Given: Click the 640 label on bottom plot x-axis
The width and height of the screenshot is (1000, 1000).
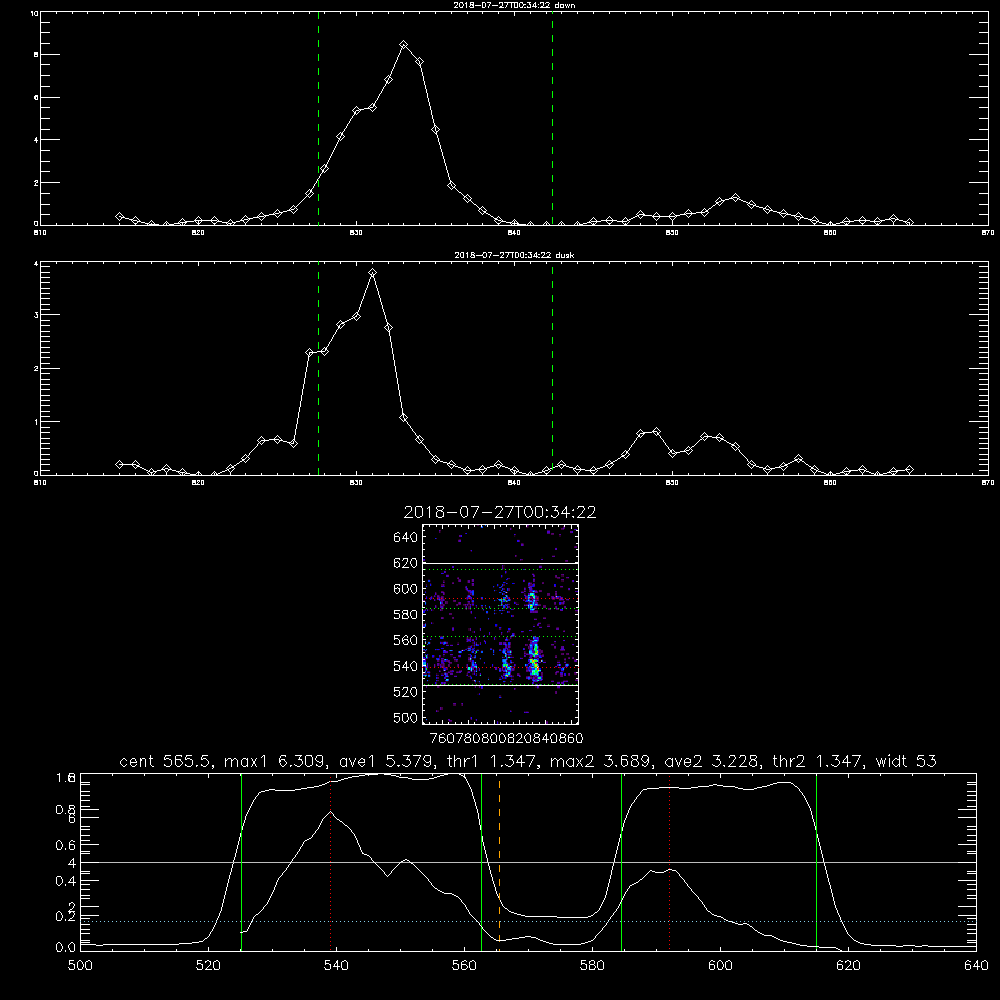Looking at the screenshot, I should point(976,966).
